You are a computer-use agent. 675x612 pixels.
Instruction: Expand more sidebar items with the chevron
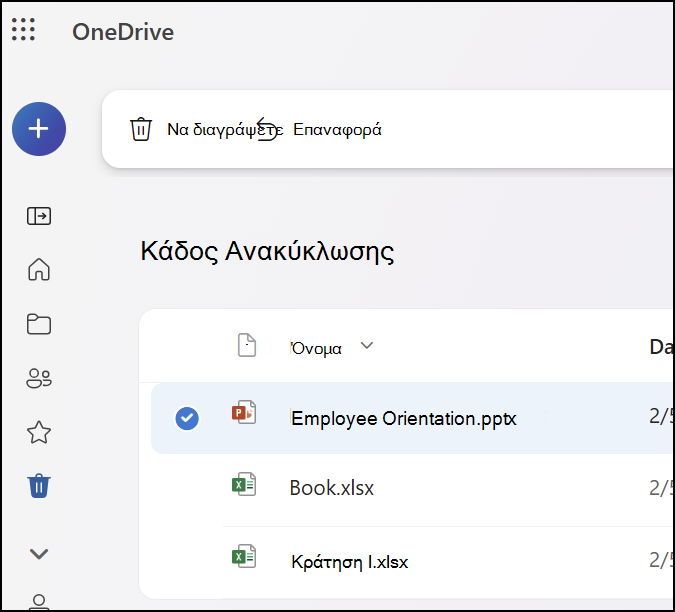[39, 554]
